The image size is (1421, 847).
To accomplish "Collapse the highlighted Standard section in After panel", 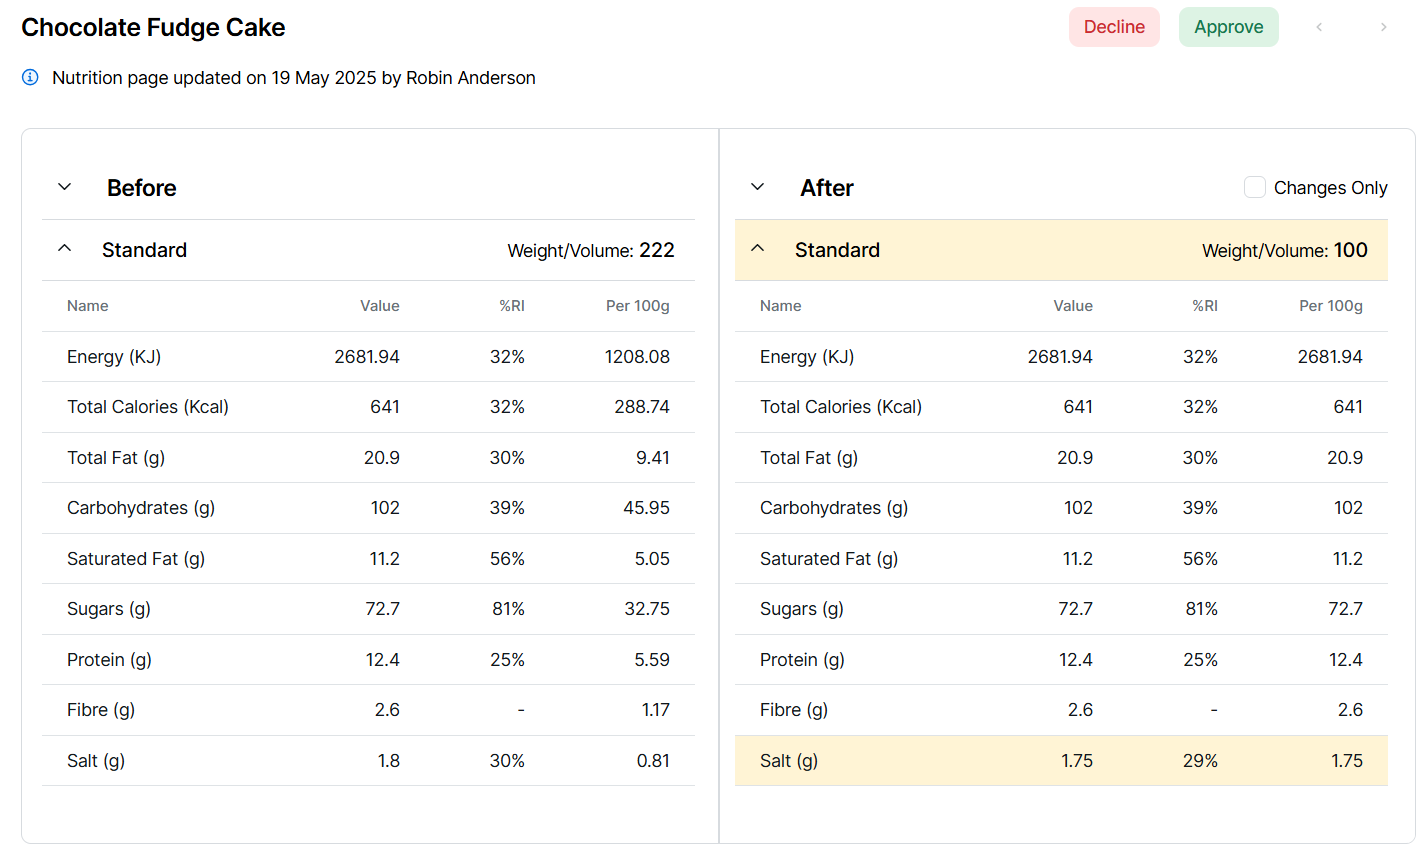I will [758, 249].
